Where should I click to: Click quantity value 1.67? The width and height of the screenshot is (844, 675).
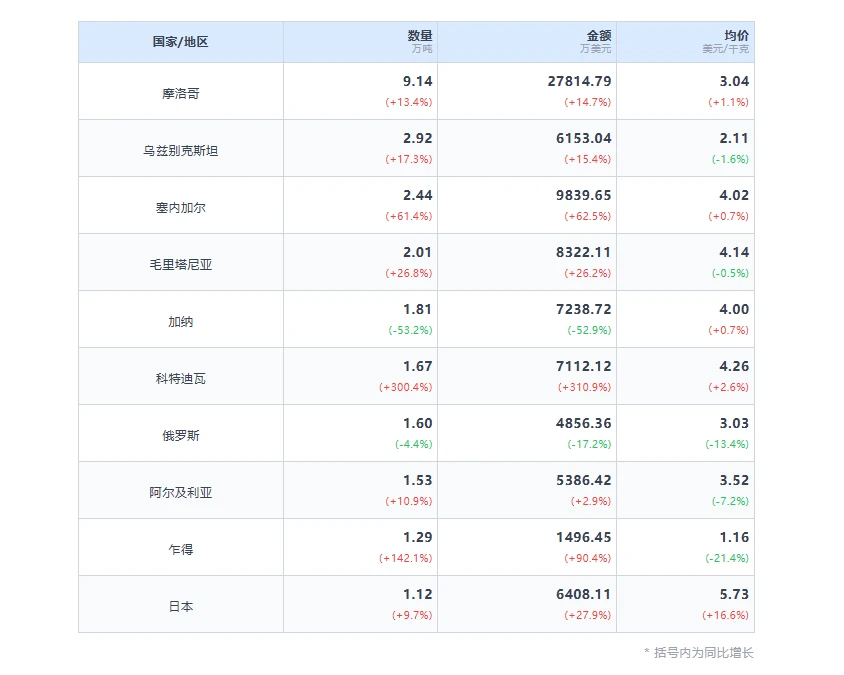point(418,367)
